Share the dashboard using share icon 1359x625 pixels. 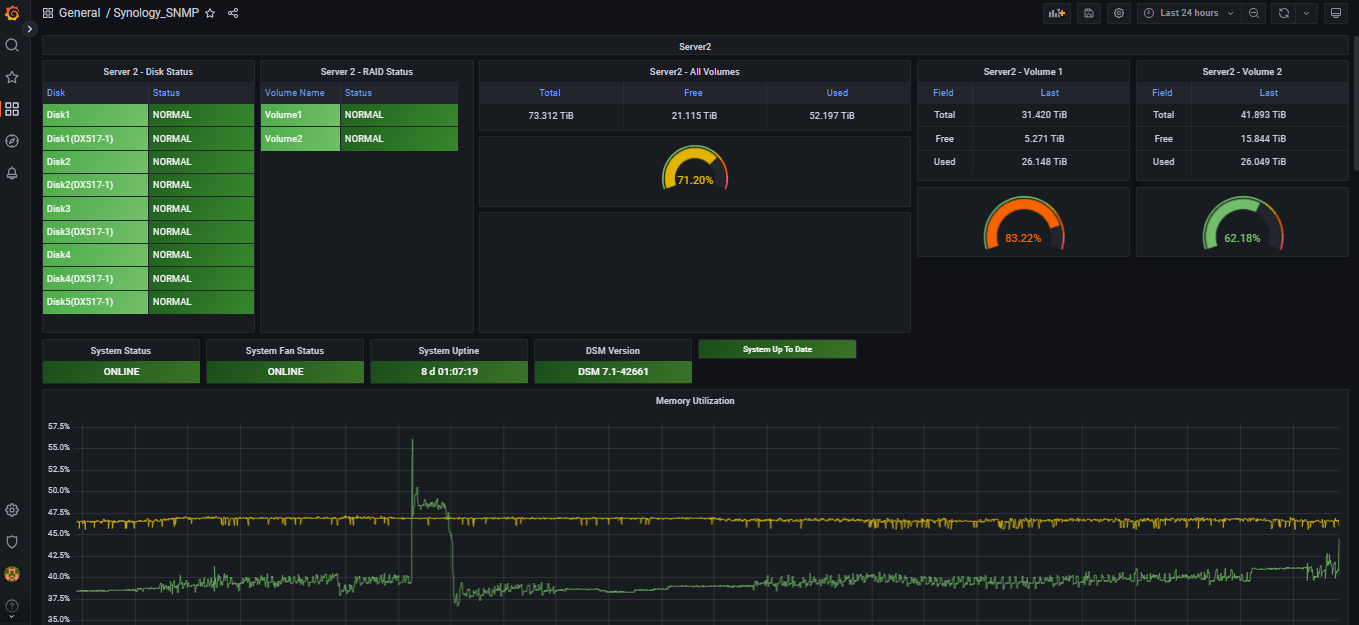(233, 13)
